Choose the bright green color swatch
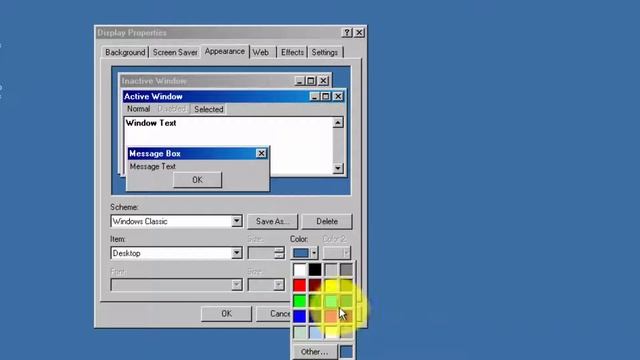 (300, 301)
